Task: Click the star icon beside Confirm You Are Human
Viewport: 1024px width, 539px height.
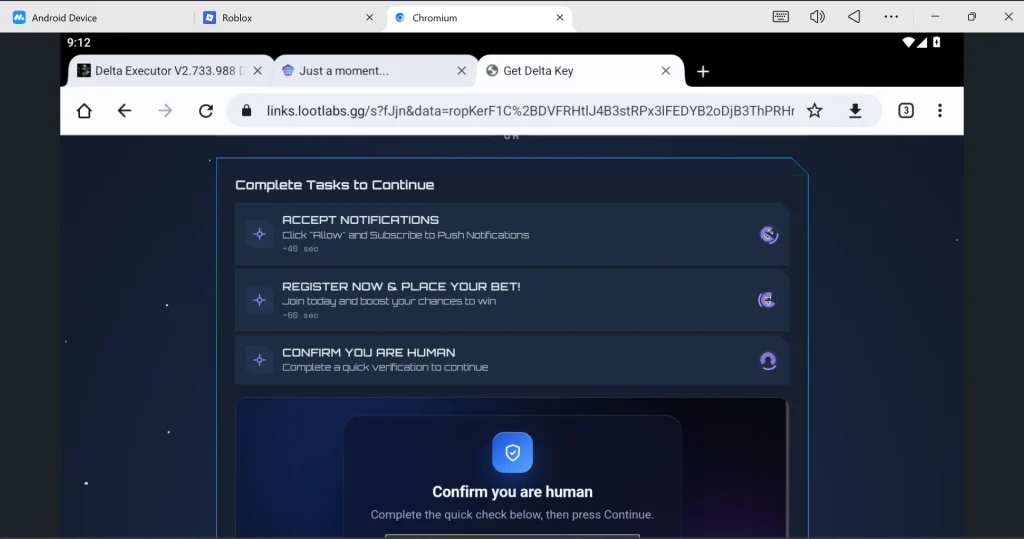Action: [259, 360]
